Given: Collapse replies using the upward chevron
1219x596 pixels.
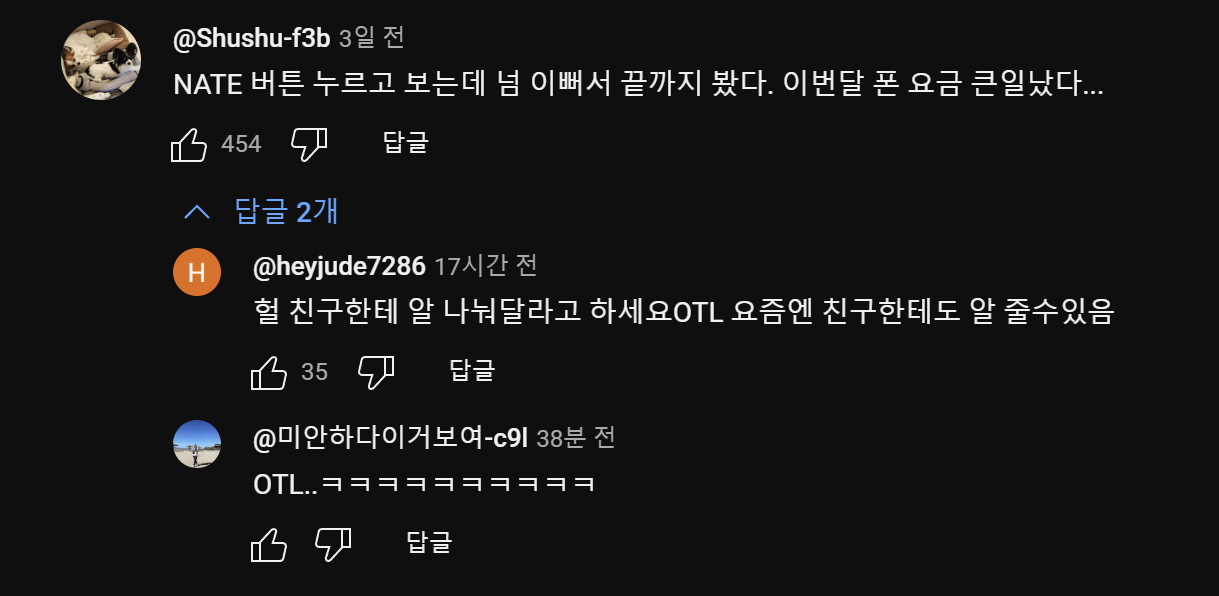Looking at the screenshot, I should coord(197,212).
